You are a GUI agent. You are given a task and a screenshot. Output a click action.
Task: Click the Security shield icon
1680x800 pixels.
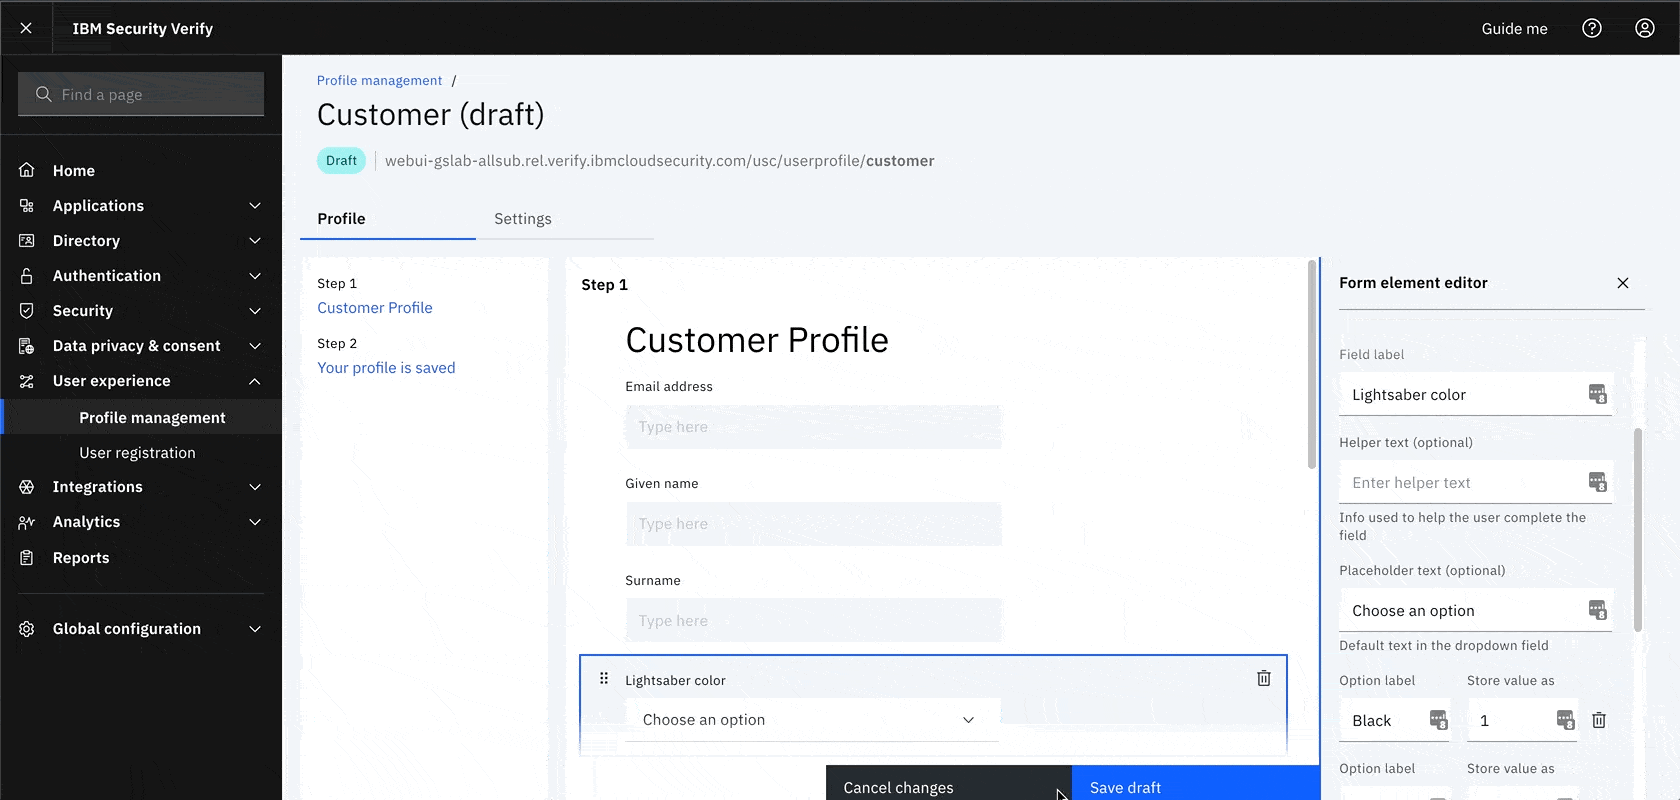27,310
